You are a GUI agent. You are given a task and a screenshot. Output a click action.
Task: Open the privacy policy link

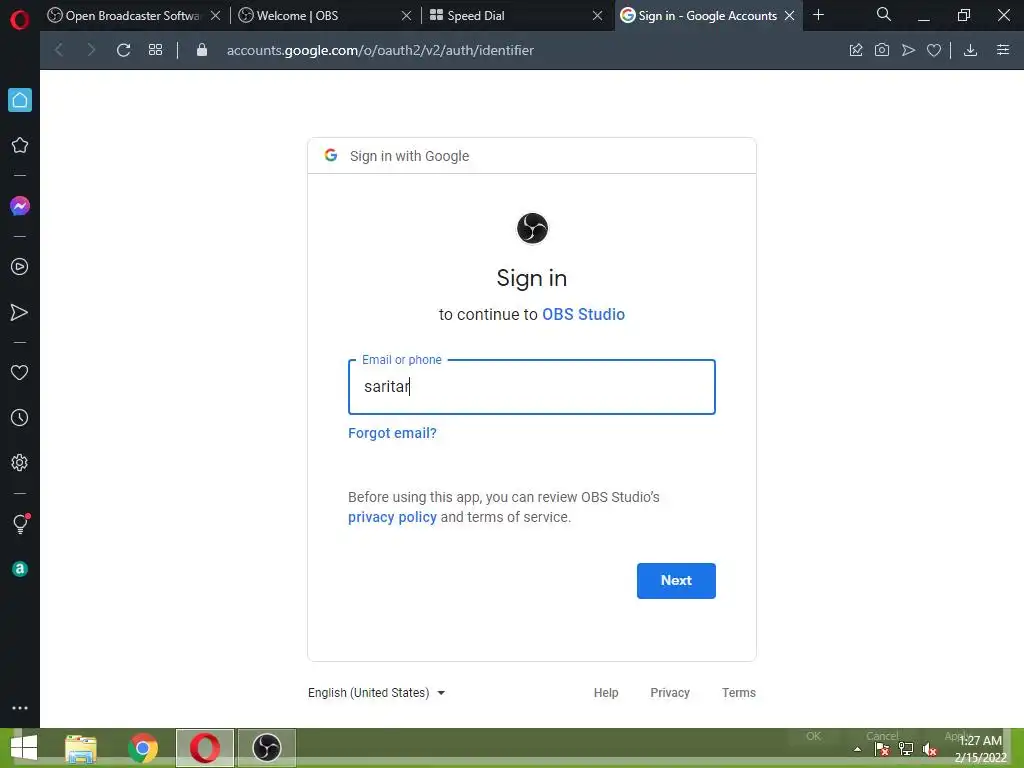click(392, 517)
